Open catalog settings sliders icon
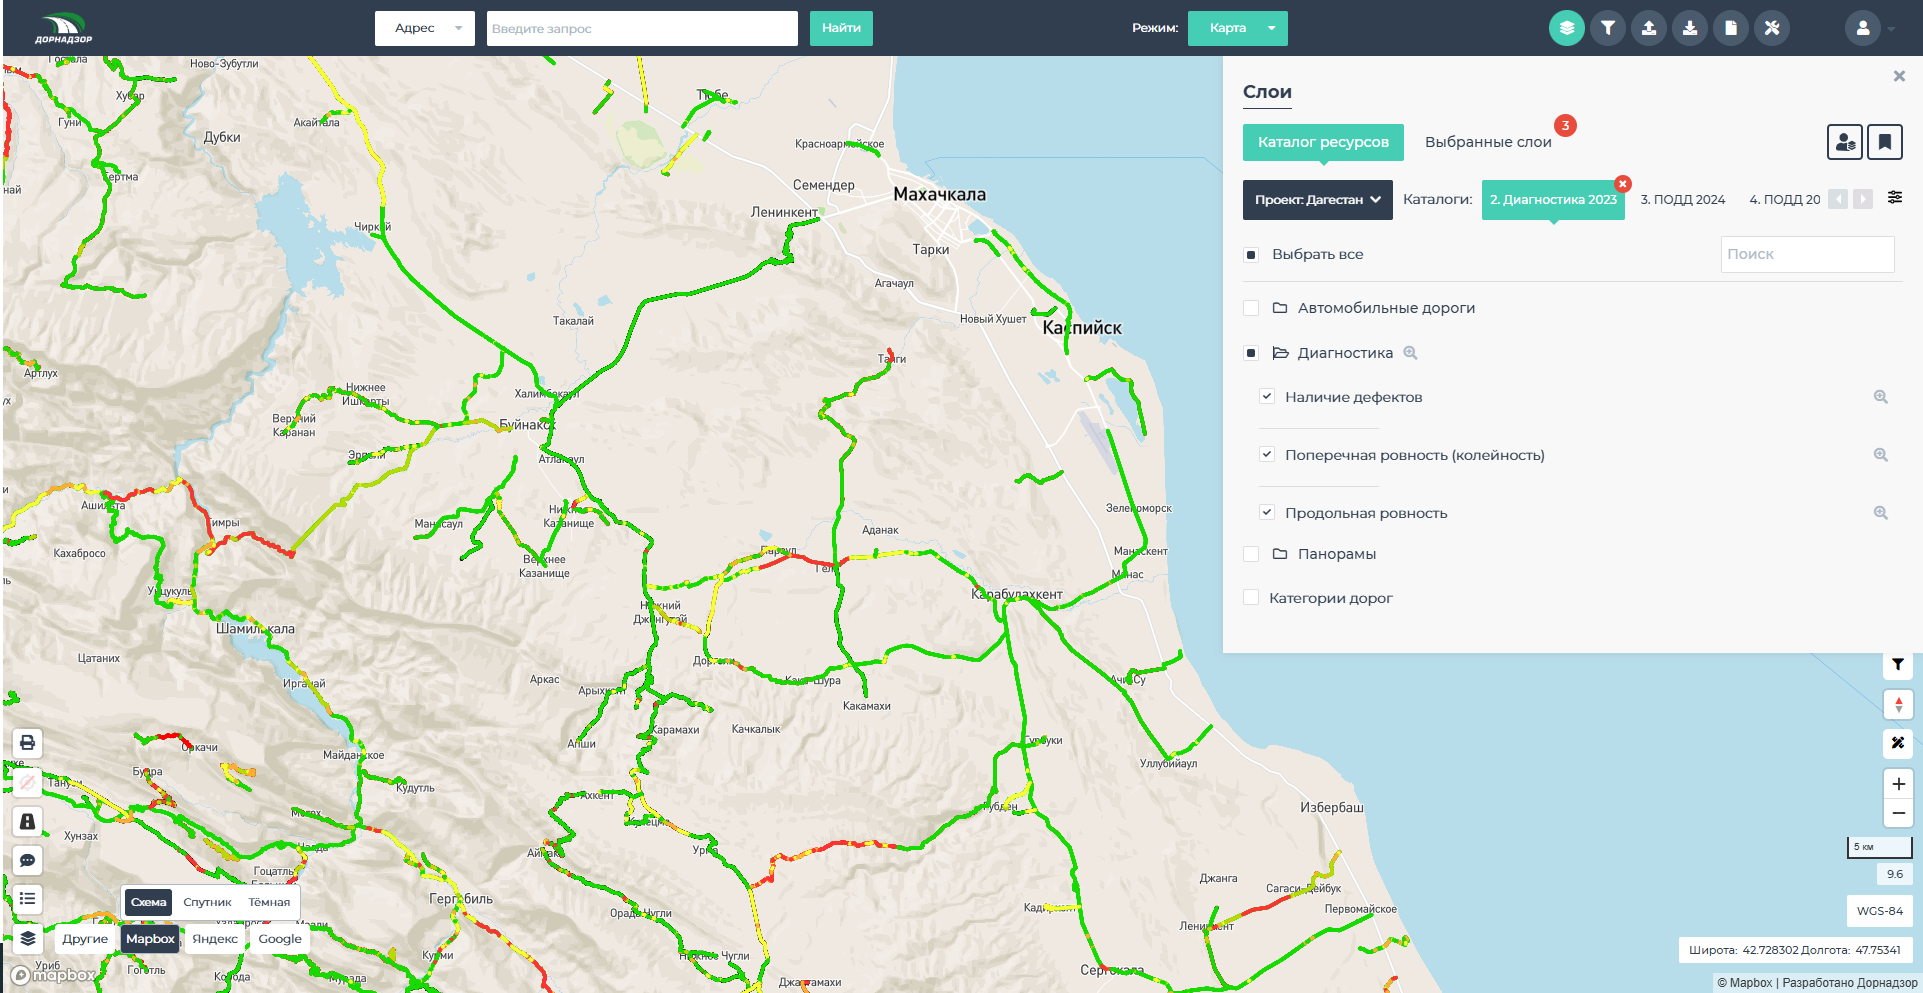This screenshot has width=1923, height=993. [x=1895, y=198]
